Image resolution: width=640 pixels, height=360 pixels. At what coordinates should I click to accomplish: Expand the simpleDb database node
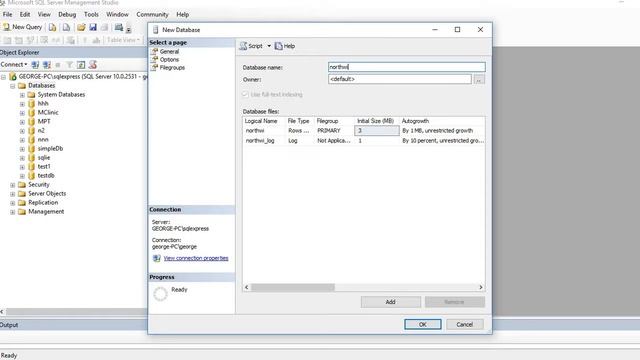pos(22,149)
